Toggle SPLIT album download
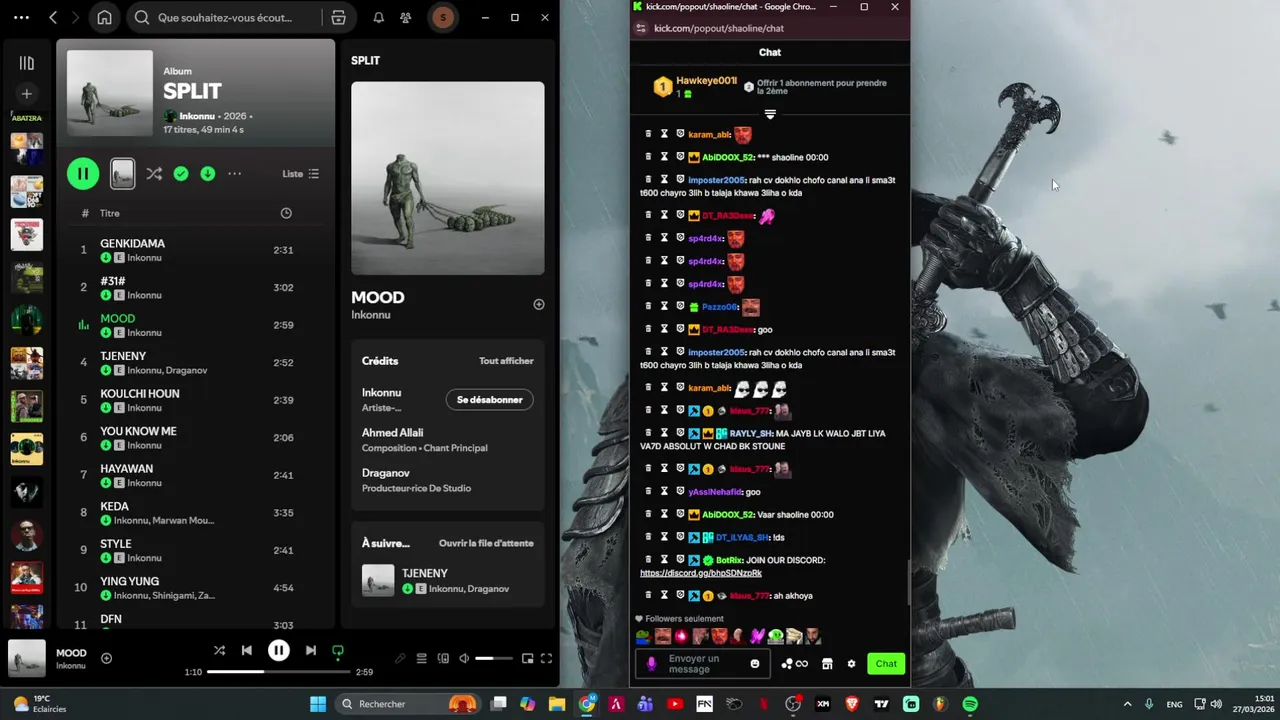Screen dimensions: 1280x720 [207, 174]
